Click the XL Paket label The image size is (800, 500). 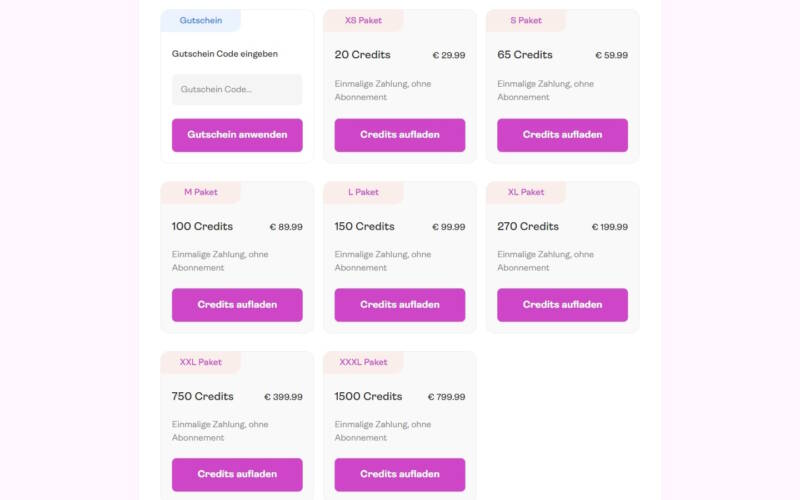526,192
